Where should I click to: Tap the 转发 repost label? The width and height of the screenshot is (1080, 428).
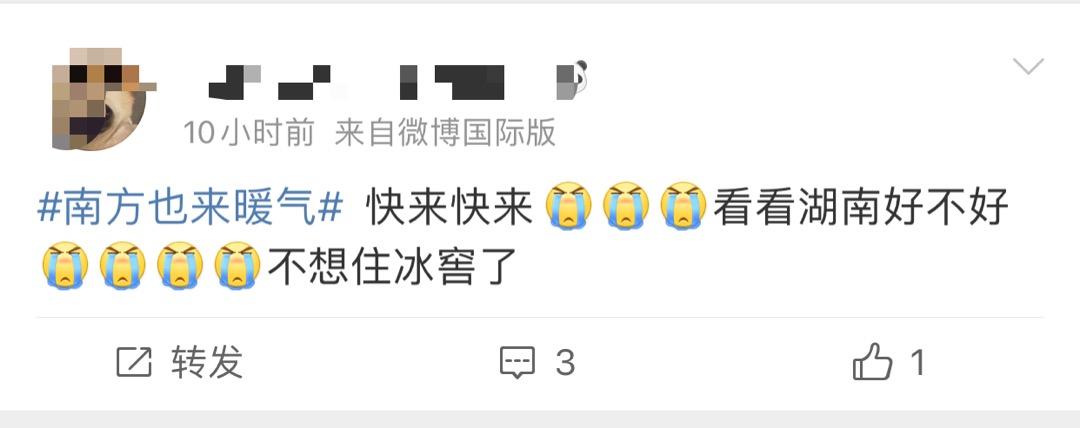coord(207,362)
